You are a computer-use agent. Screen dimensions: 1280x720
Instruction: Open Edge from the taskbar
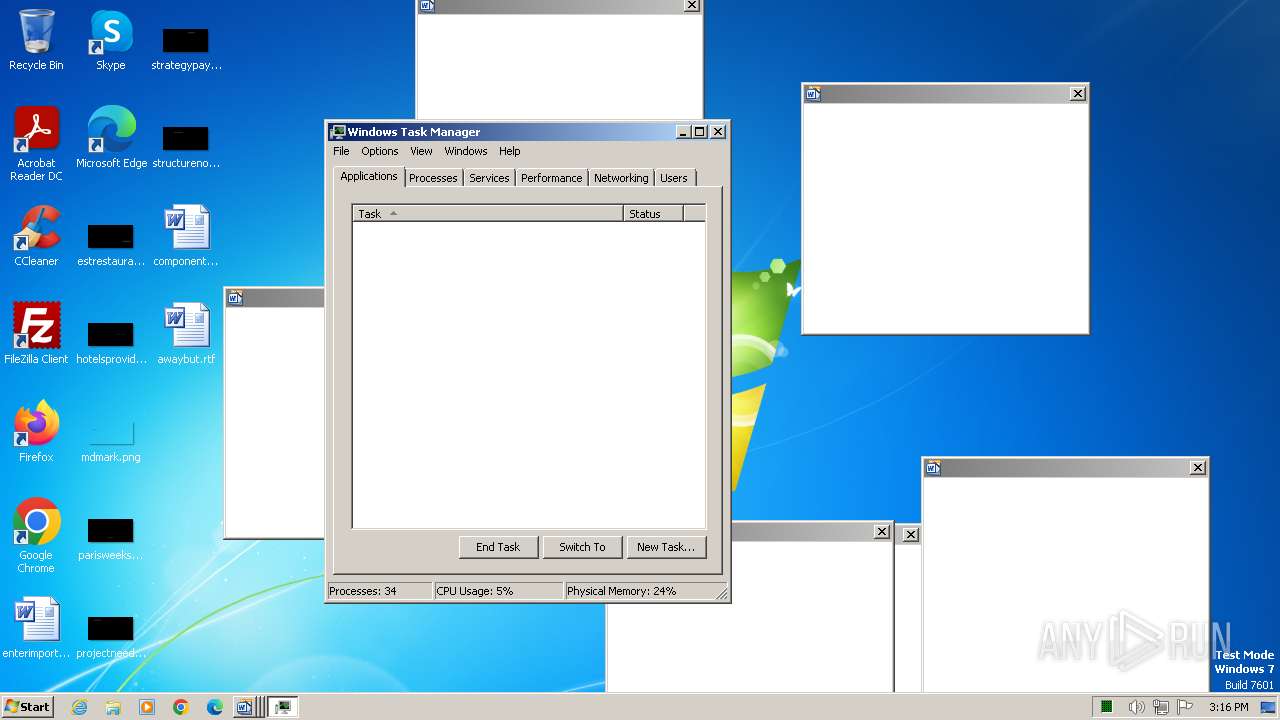tap(215, 707)
